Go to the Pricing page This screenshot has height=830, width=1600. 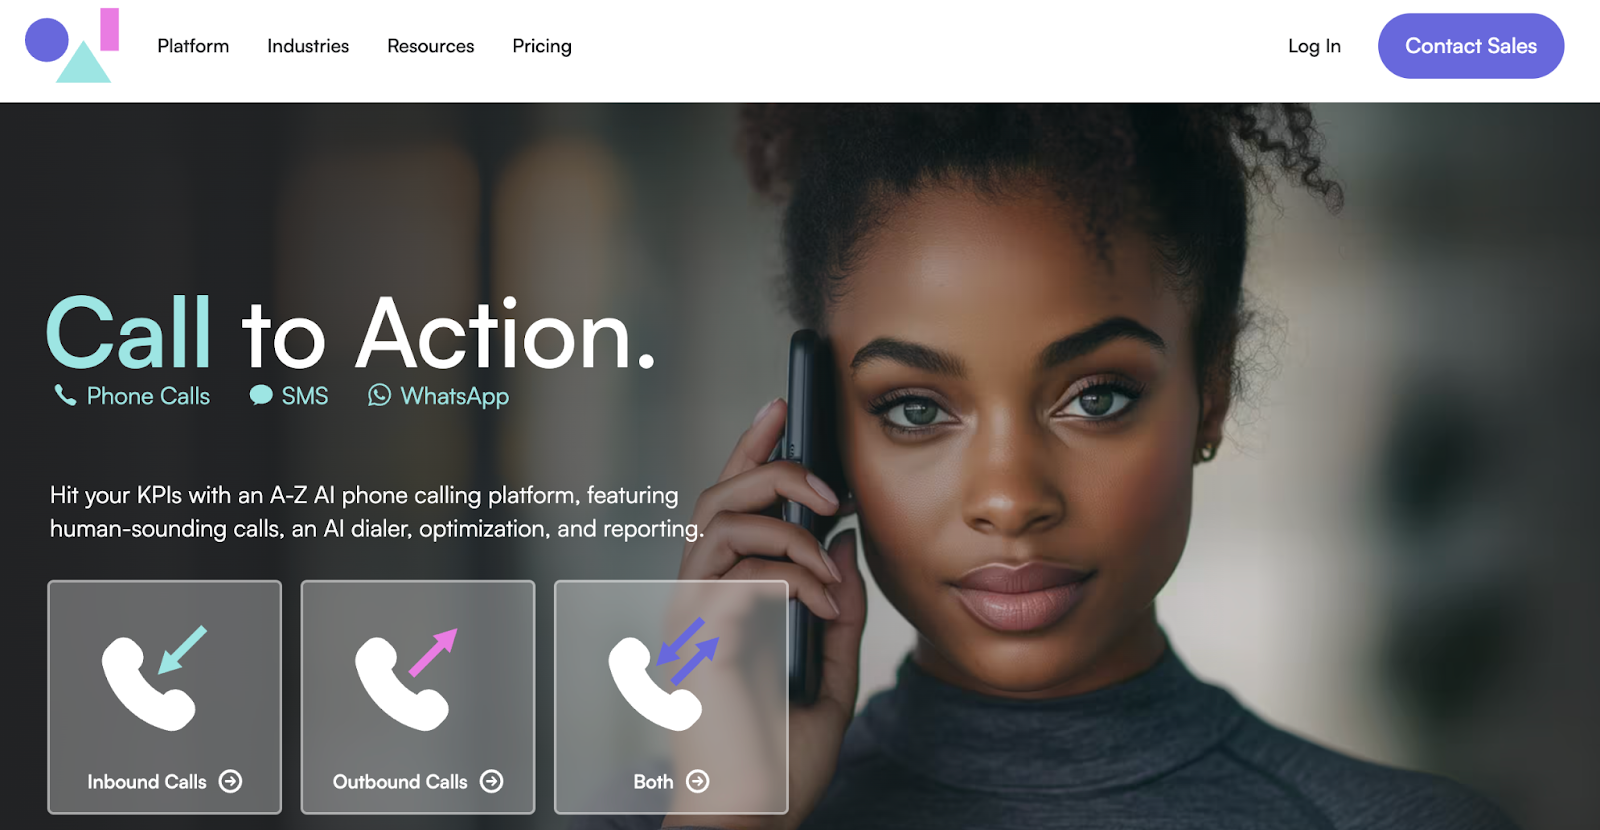coord(542,46)
